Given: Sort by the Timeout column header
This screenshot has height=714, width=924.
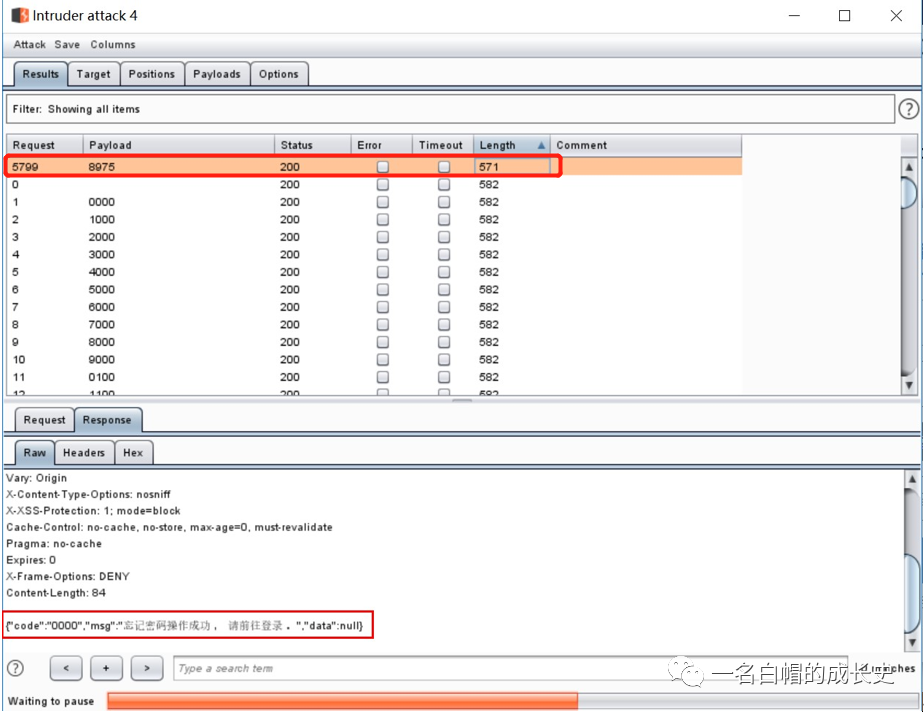Looking at the screenshot, I should [443, 145].
